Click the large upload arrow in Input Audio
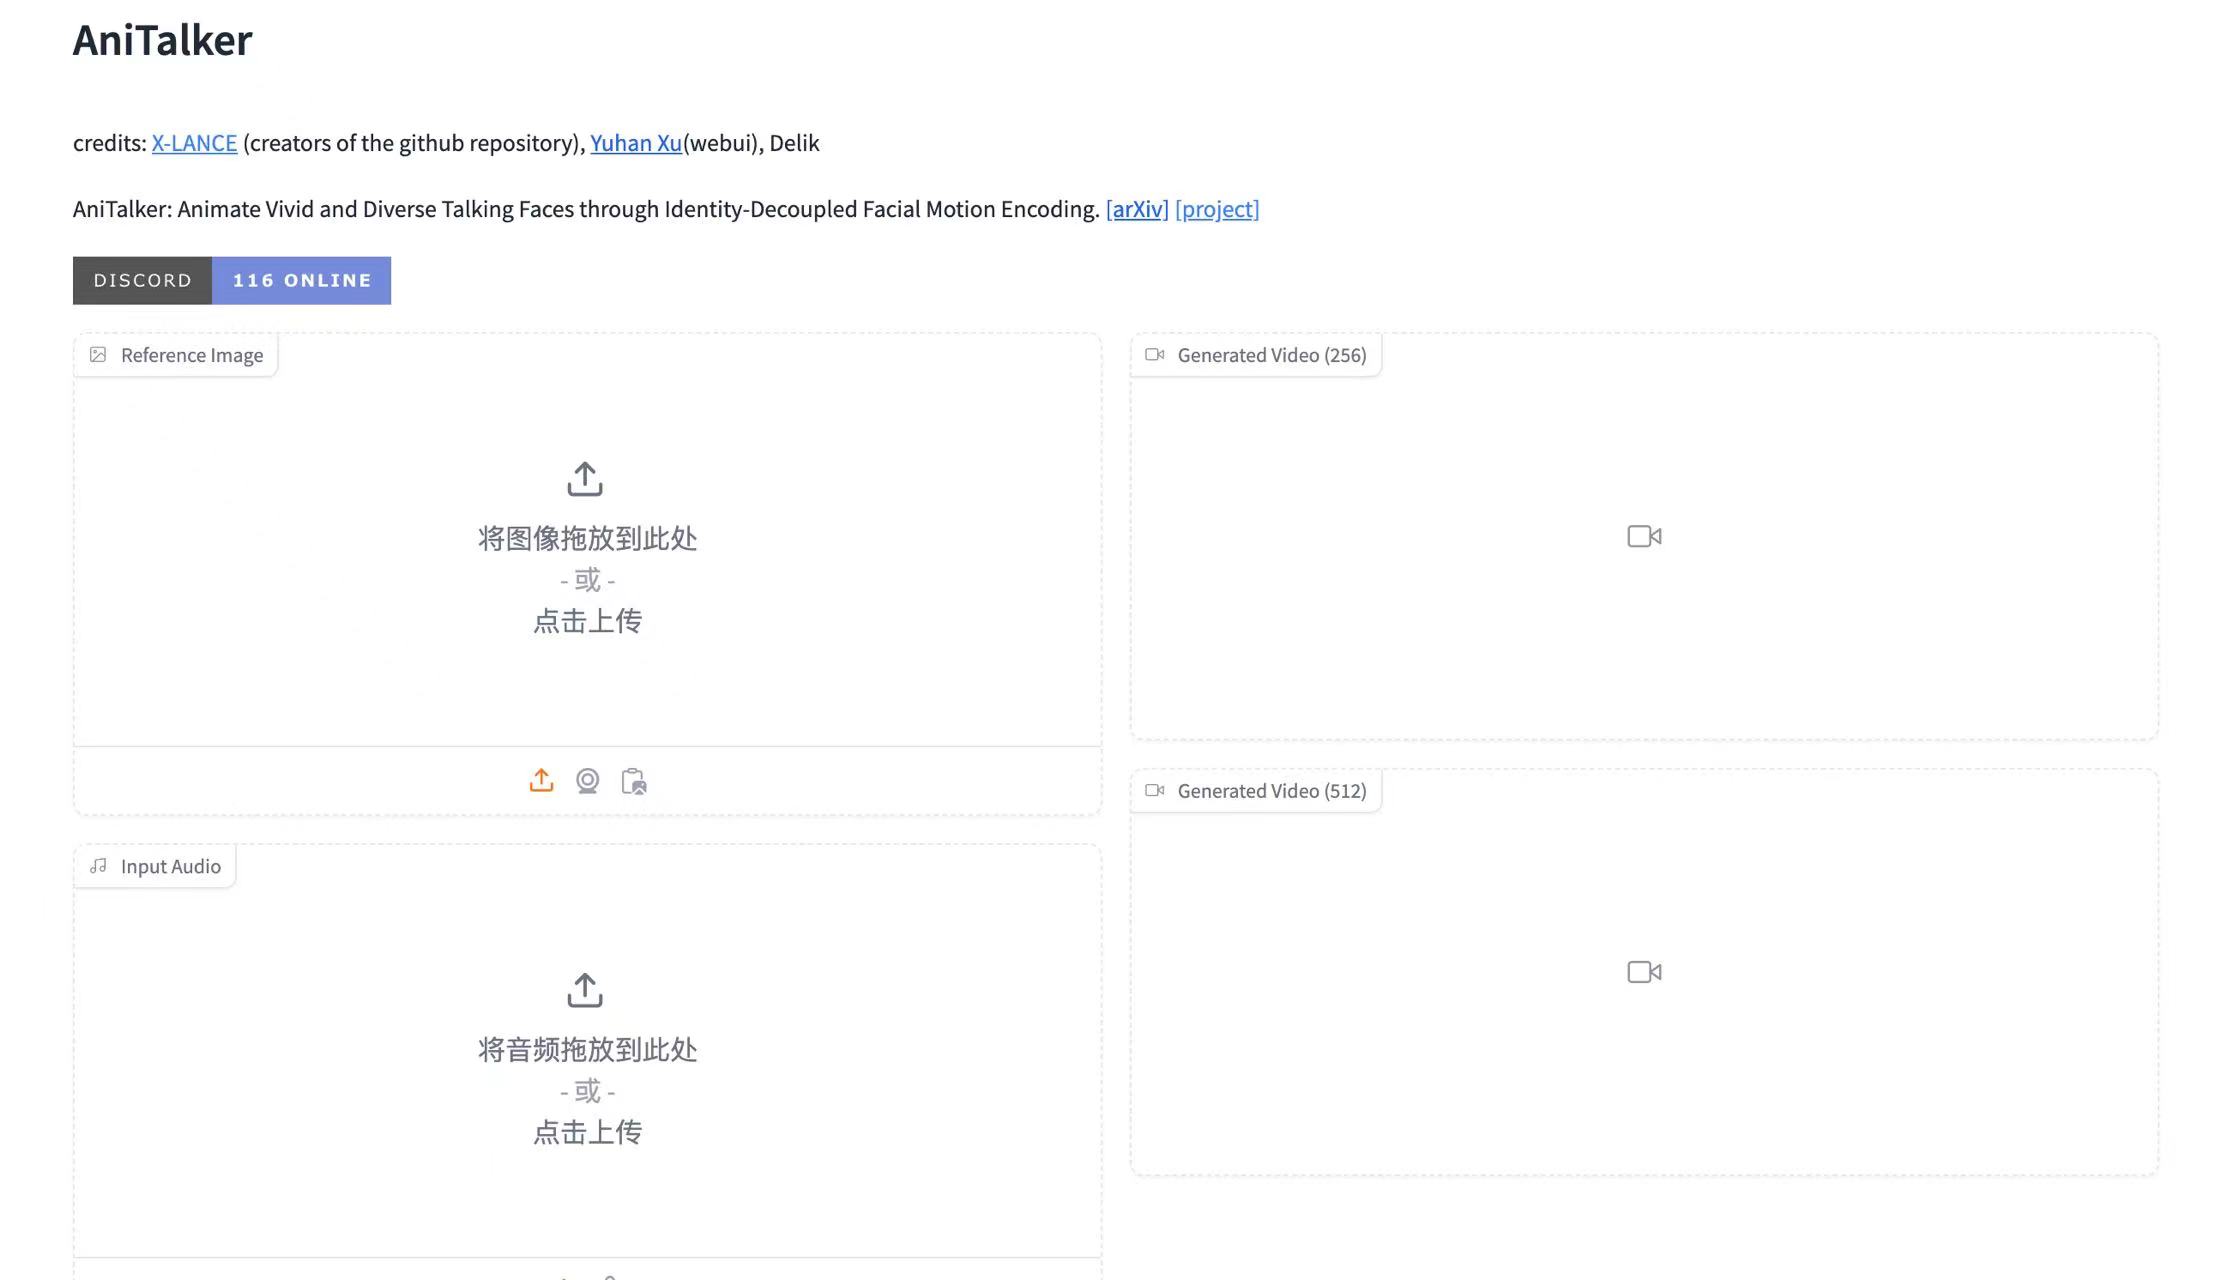The height and width of the screenshot is (1280, 2234). 585,990
